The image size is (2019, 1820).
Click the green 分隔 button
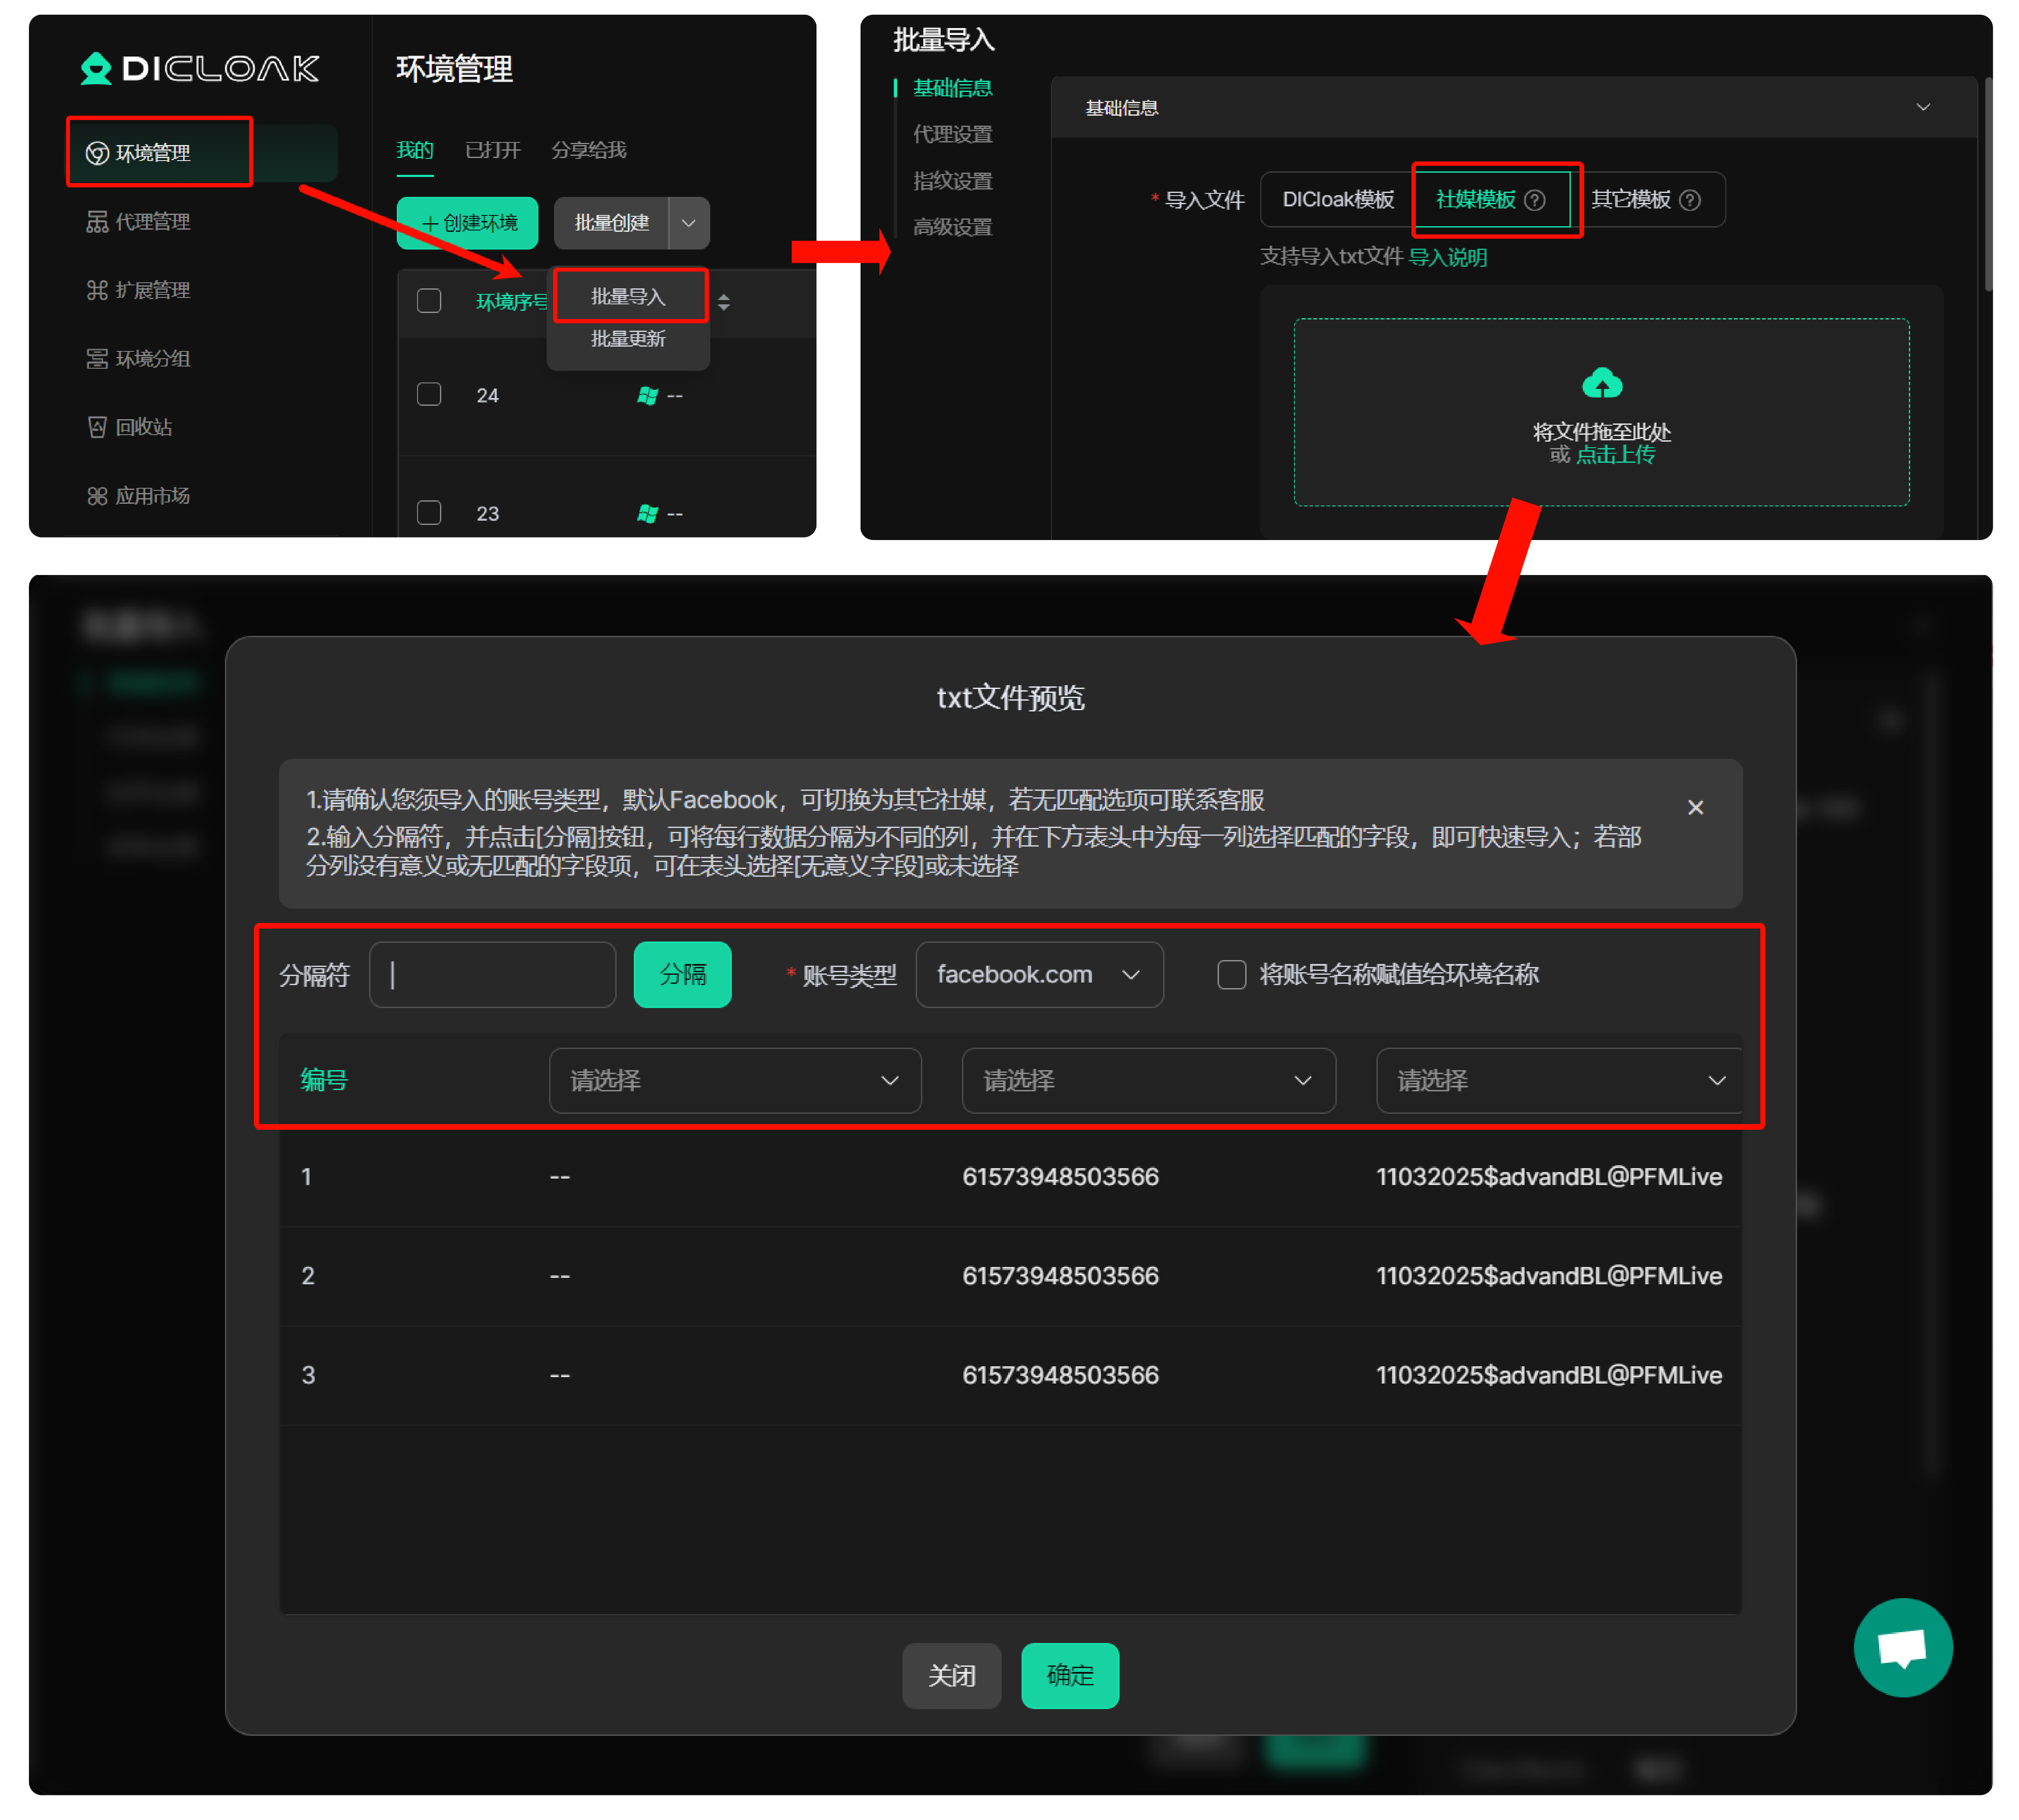pos(683,975)
